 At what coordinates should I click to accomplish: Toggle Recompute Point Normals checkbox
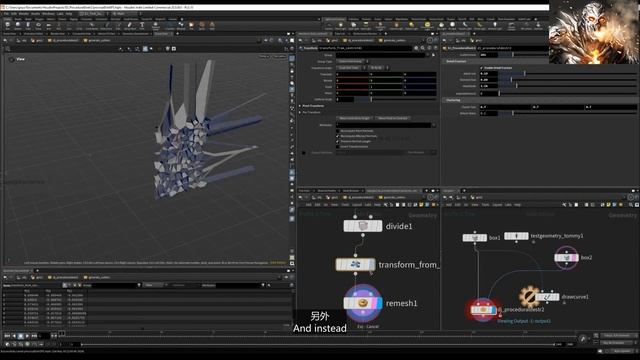point(338,131)
